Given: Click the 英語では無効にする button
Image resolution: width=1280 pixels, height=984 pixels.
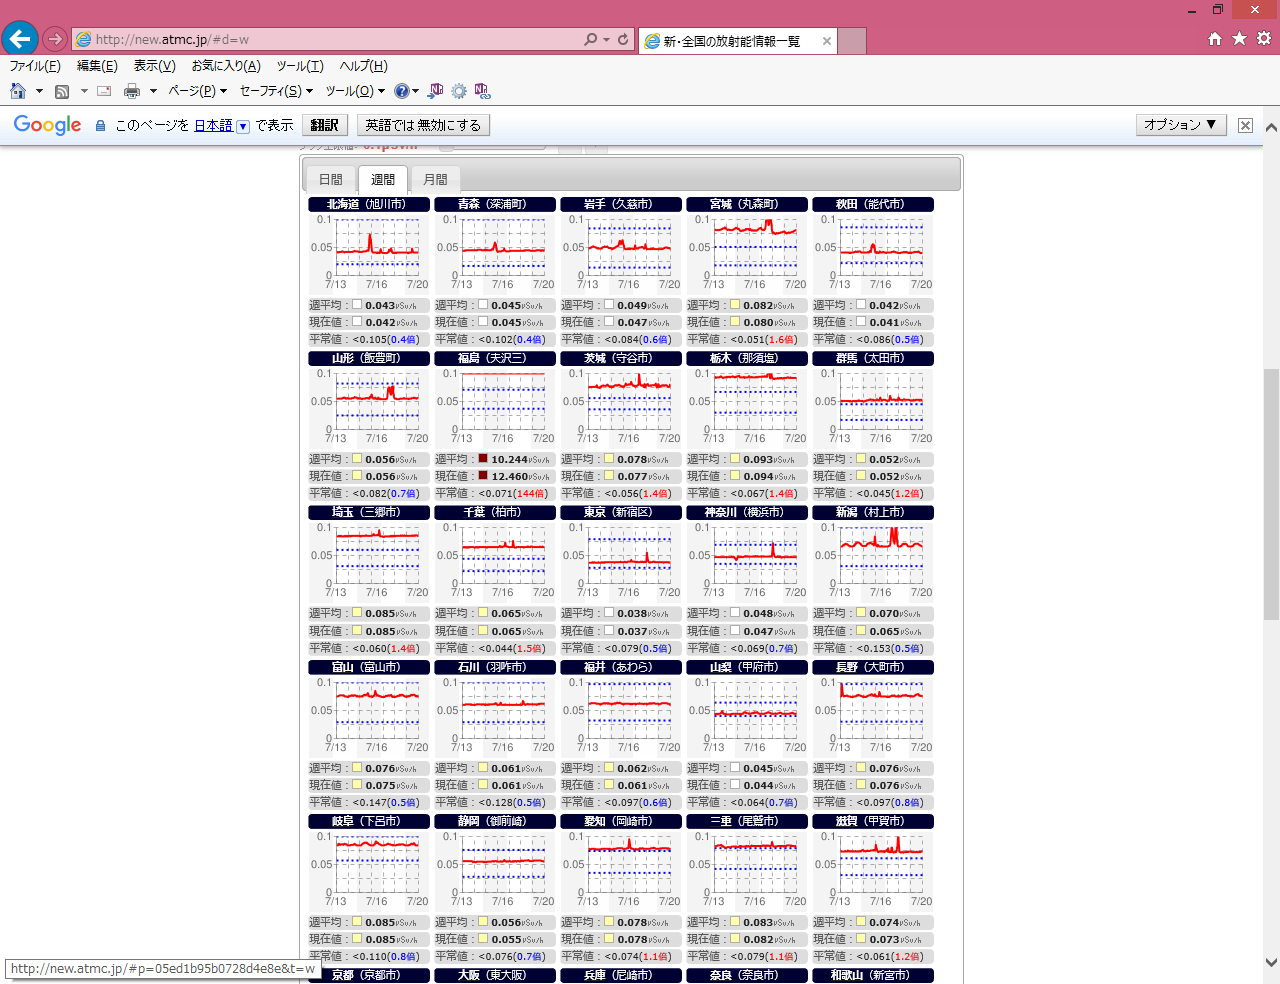Looking at the screenshot, I should click(423, 125).
